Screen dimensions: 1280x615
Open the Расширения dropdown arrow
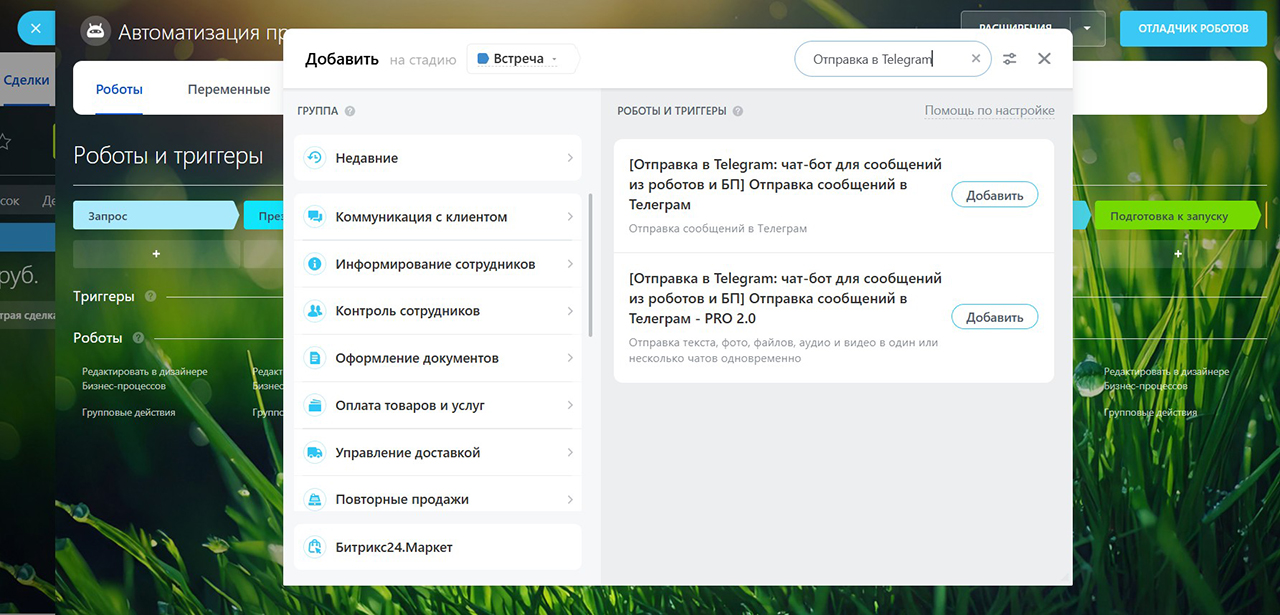pyautogui.click(x=1087, y=29)
